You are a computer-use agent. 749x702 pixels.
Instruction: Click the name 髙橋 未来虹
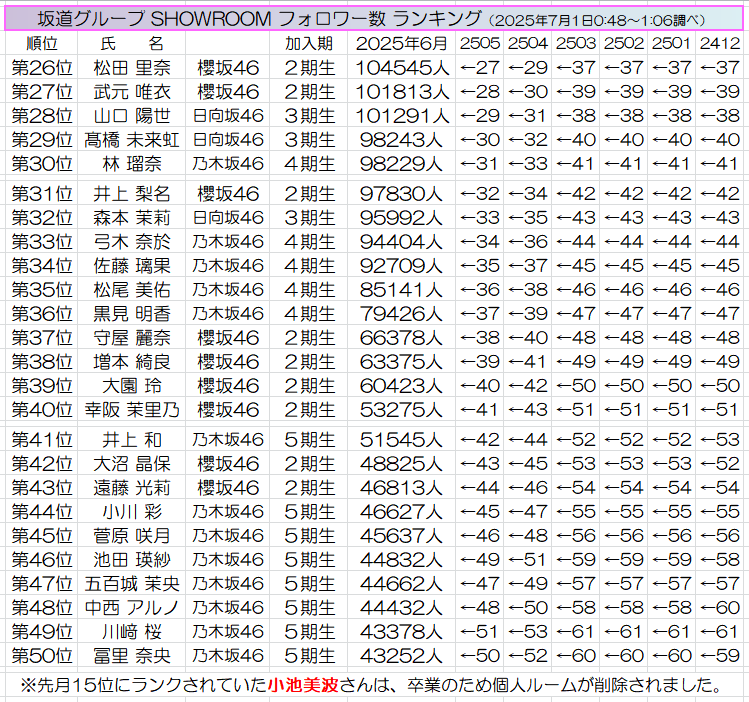132,140
